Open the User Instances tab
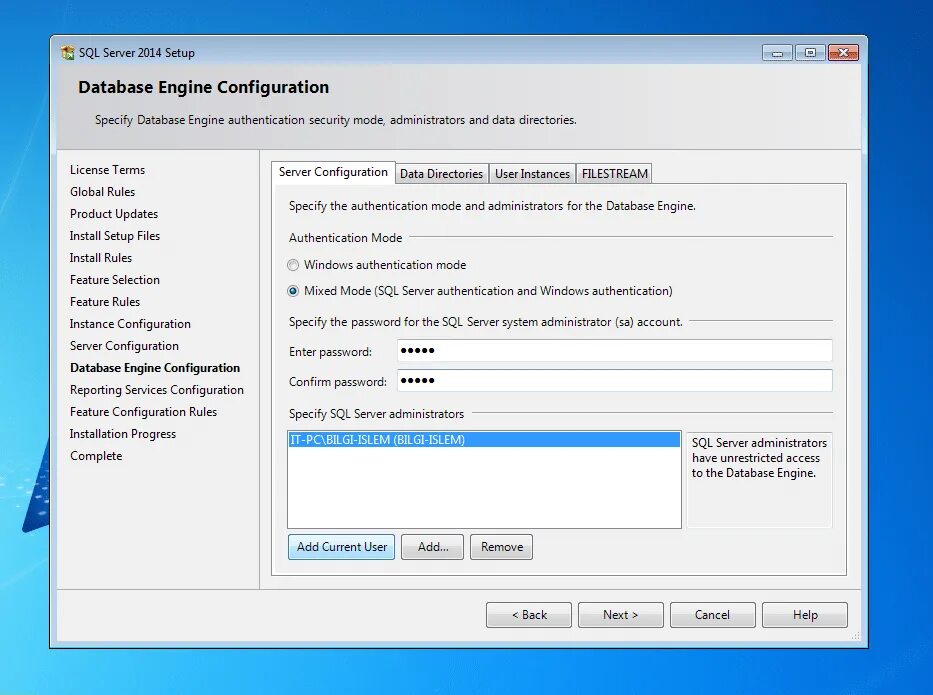Viewport: 933px width, 695px height. click(x=533, y=174)
